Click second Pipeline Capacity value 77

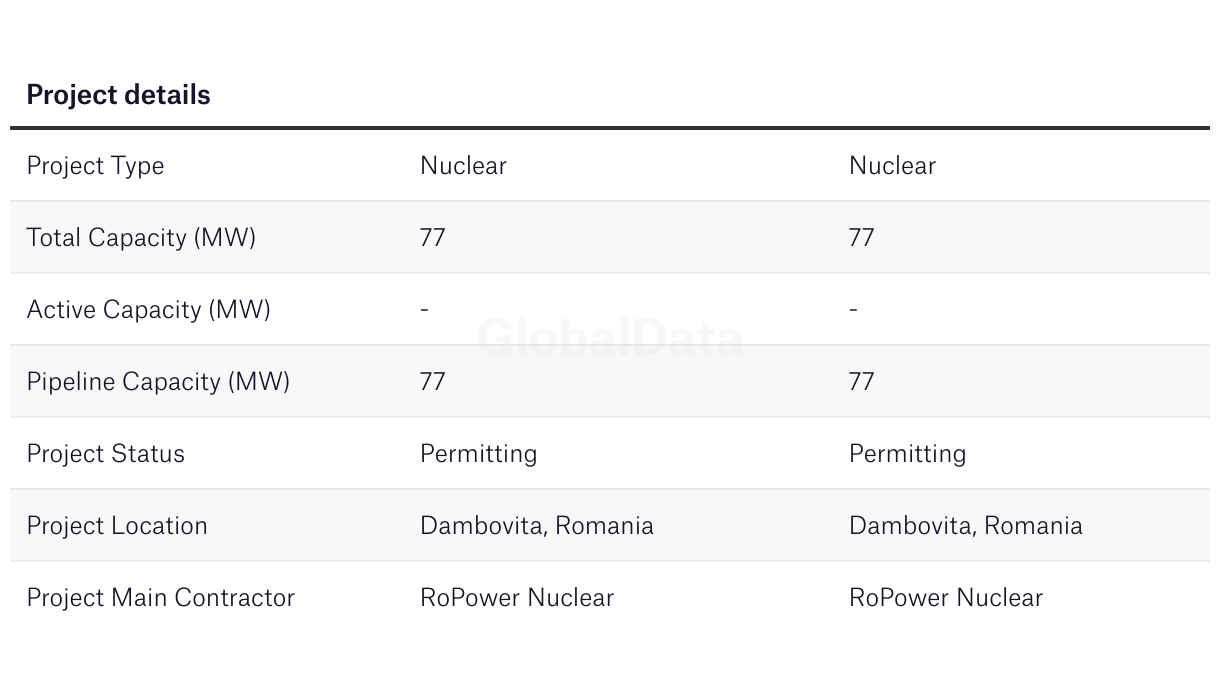pos(862,381)
